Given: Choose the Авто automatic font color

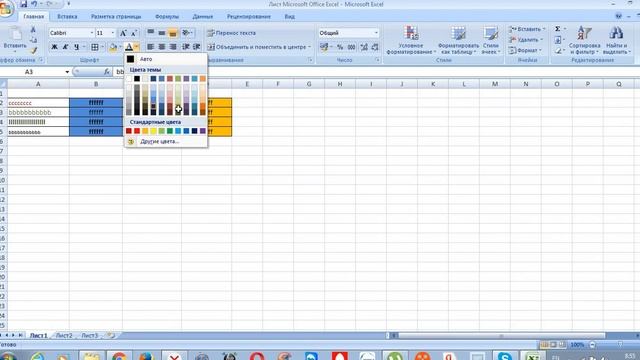Looking at the screenshot, I should [x=165, y=59].
